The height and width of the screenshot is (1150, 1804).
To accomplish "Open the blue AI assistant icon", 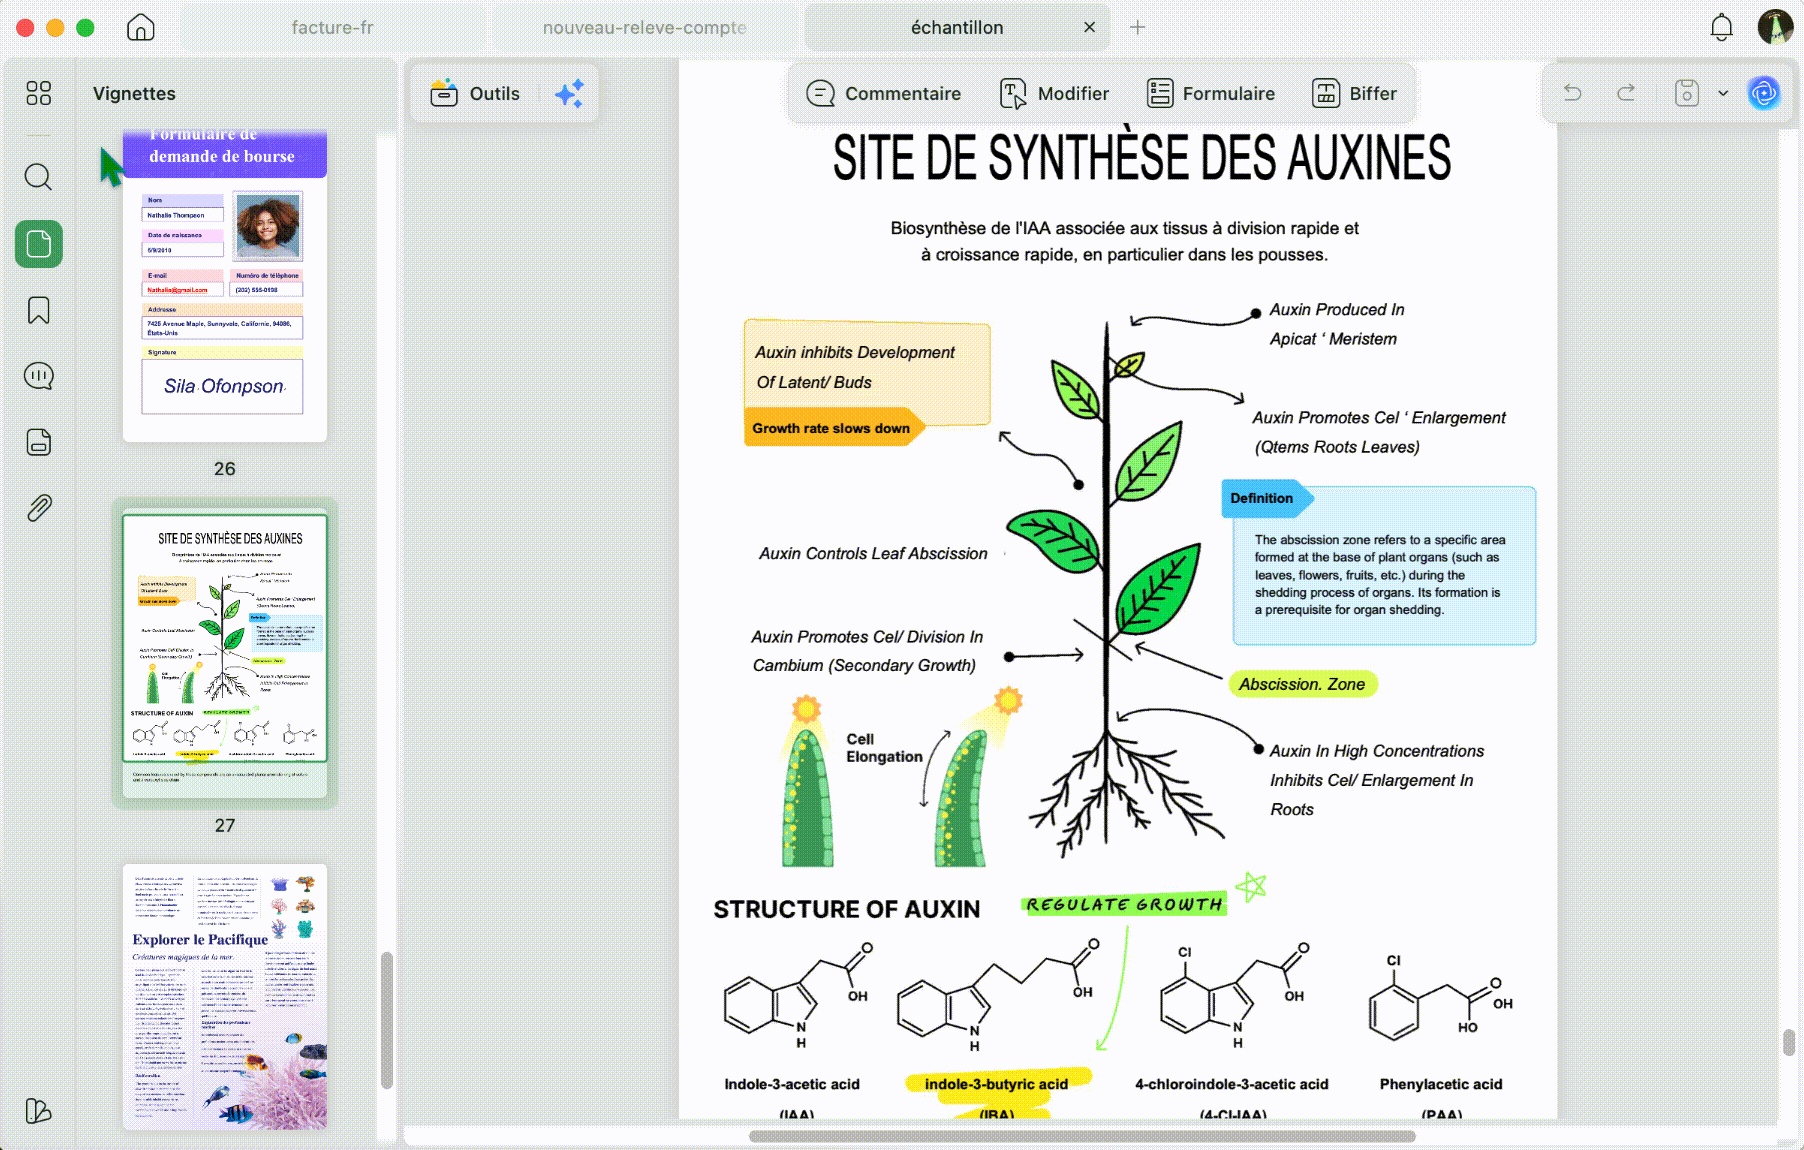I will pos(1764,93).
